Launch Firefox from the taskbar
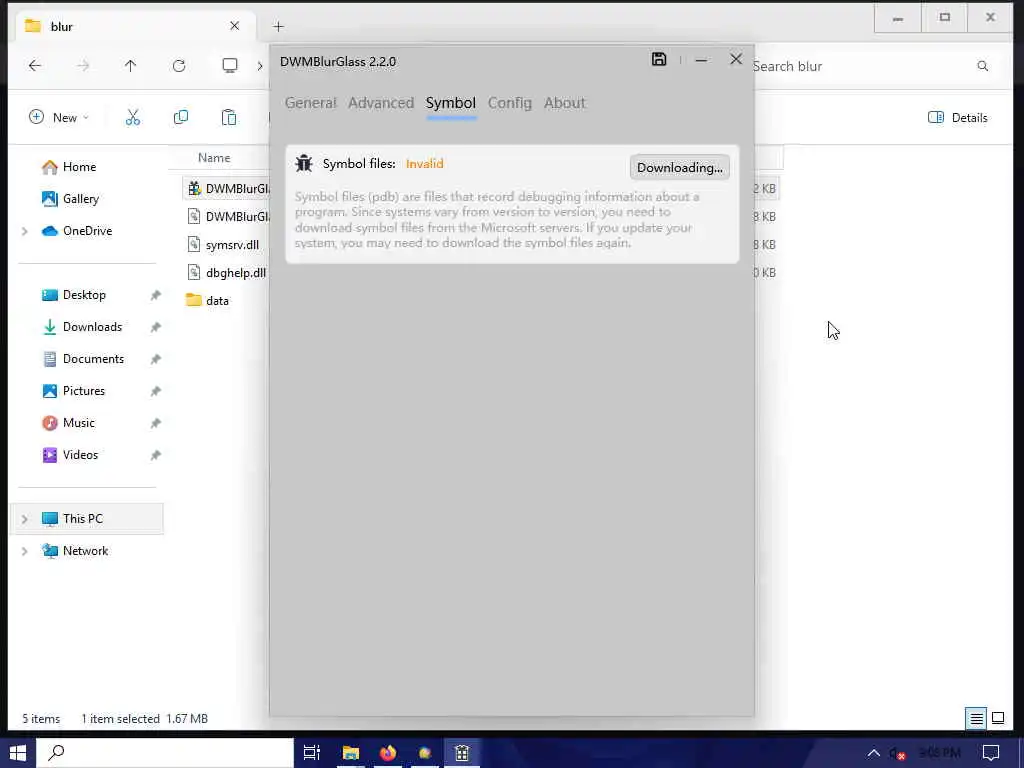1024x768 pixels. coord(387,753)
